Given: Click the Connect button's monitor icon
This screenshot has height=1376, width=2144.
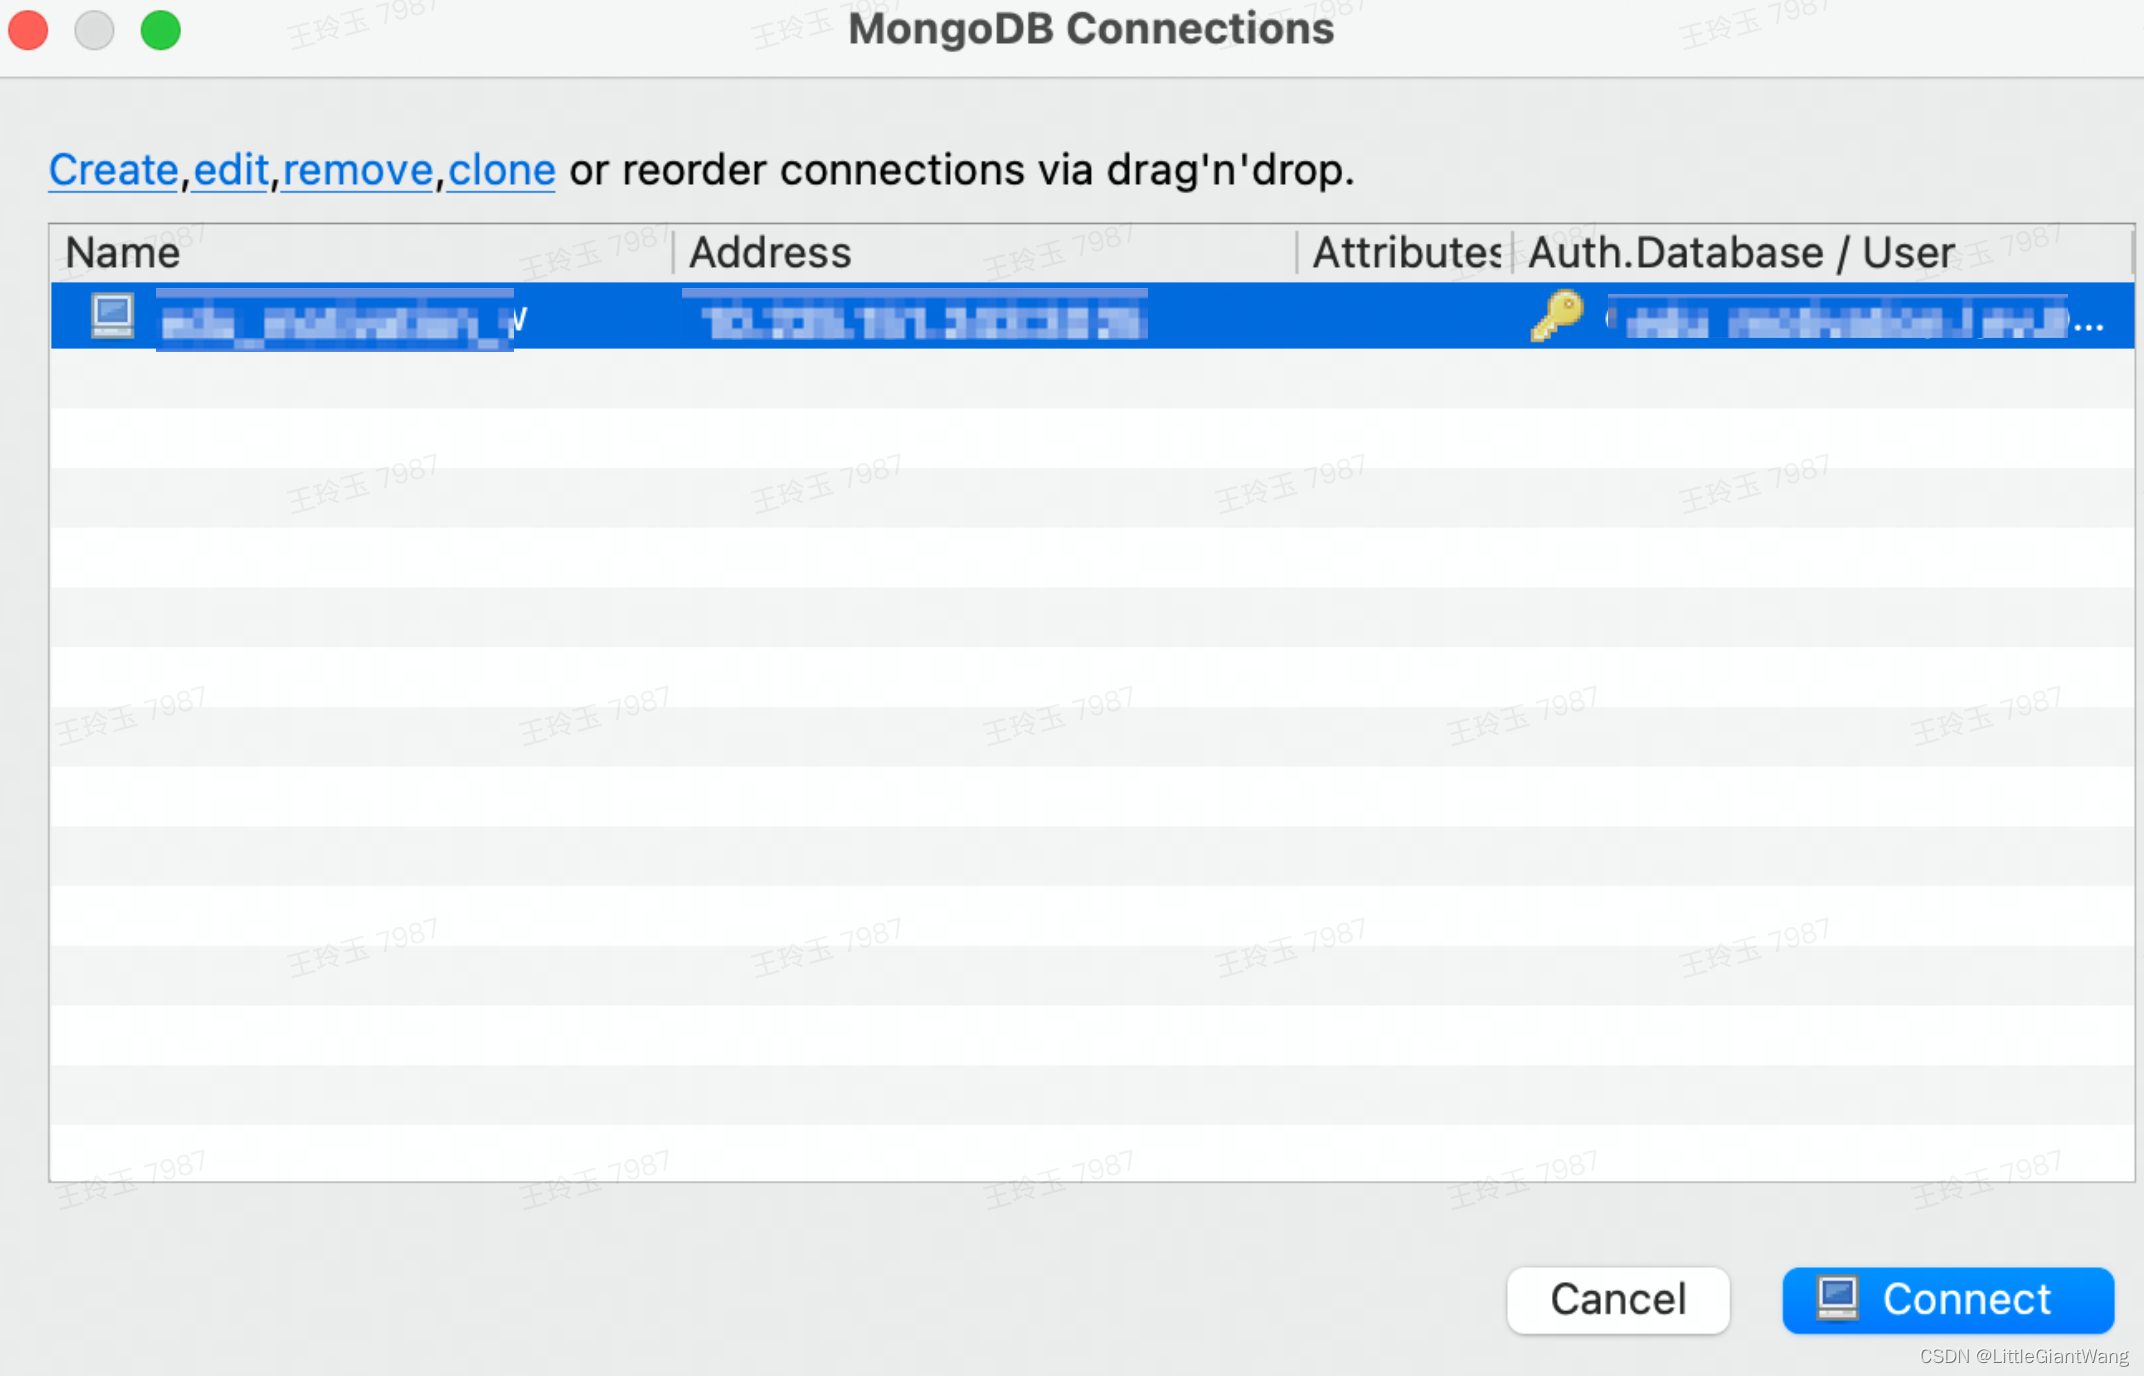Looking at the screenshot, I should 1840,1300.
